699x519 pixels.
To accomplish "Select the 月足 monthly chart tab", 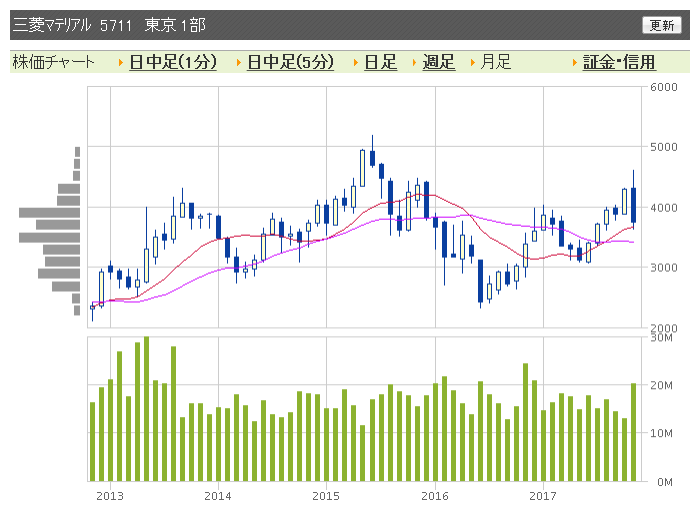I will tap(496, 62).
